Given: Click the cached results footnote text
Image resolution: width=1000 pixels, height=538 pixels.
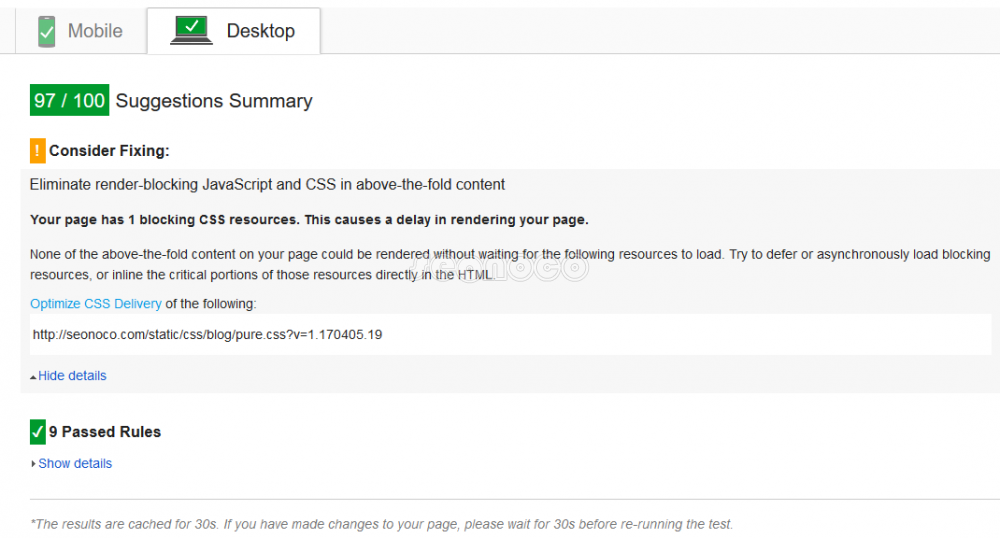Looking at the screenshot, I should [x=381, y=524].
